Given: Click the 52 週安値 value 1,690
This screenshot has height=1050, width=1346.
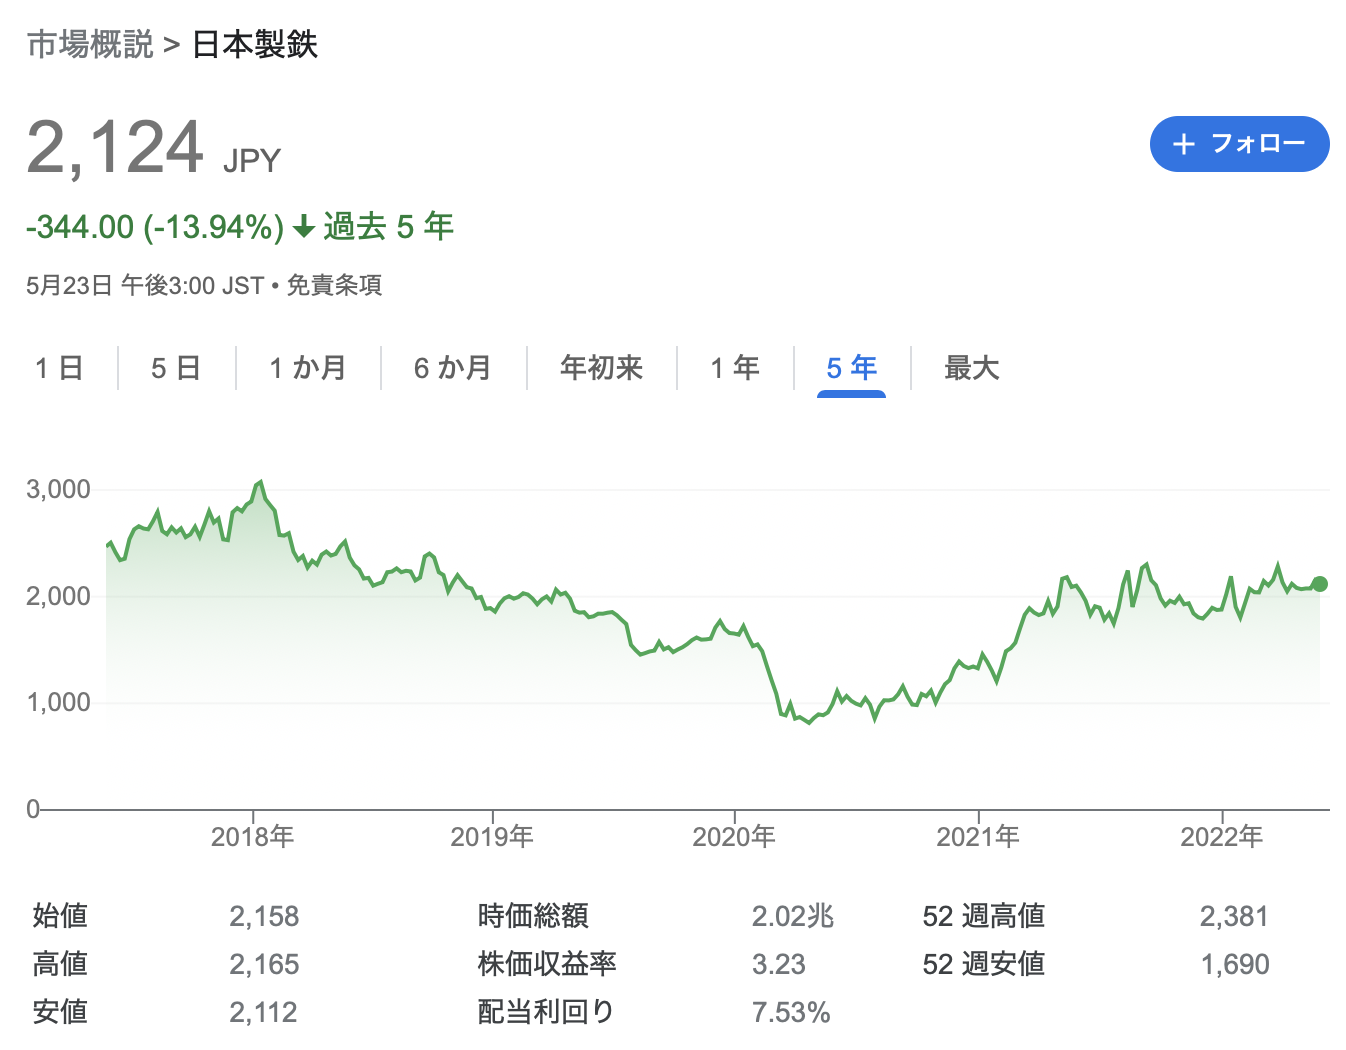Looking at the screenshot, I should 1234,964.
